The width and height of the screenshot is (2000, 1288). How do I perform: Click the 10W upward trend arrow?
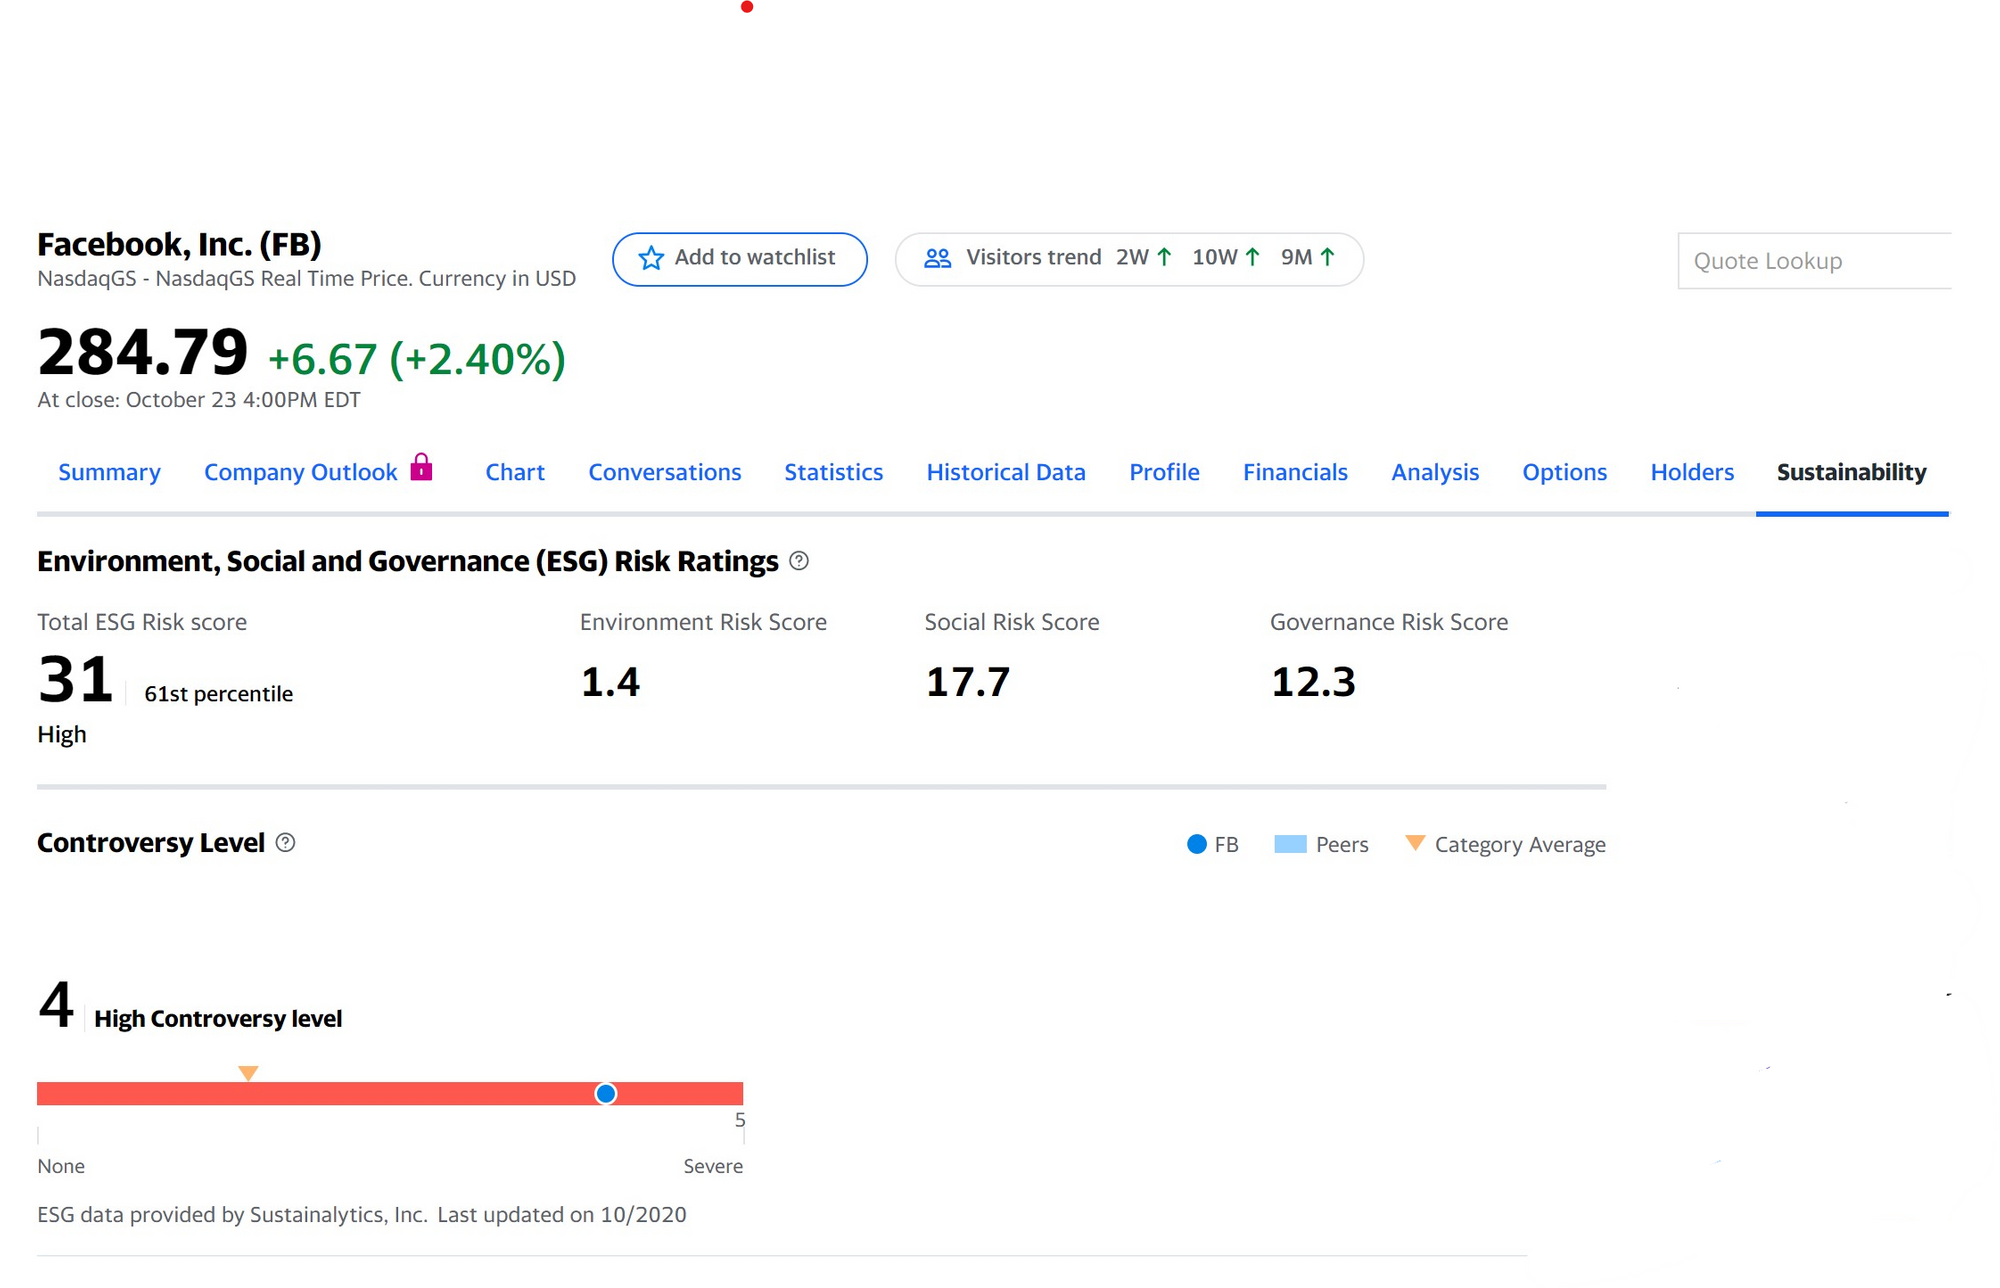click(1252, 257)
